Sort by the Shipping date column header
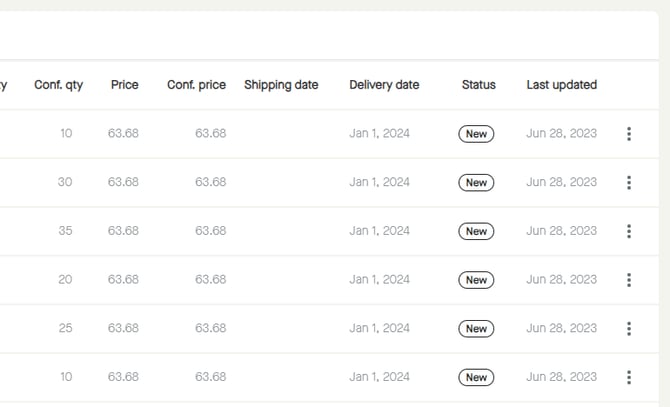 pos(281,85)
